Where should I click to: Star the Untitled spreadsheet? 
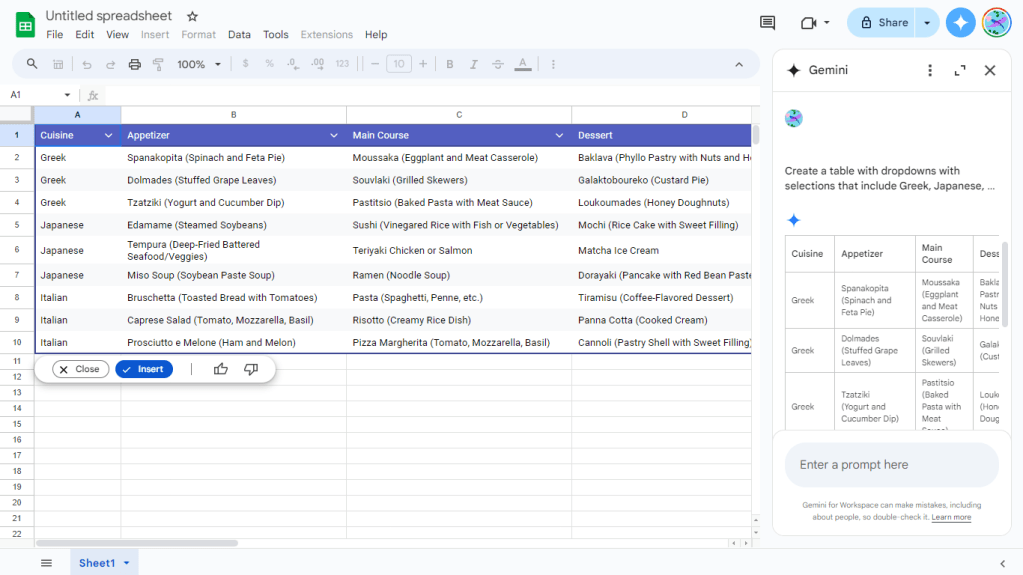coord(193,16)
